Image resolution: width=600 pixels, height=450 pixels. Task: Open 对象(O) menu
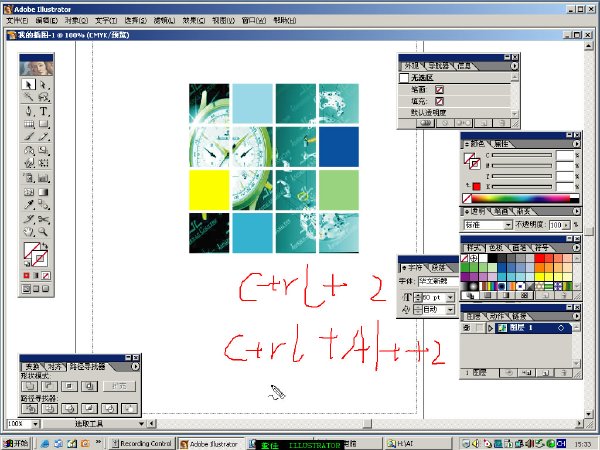click(76, 20)
